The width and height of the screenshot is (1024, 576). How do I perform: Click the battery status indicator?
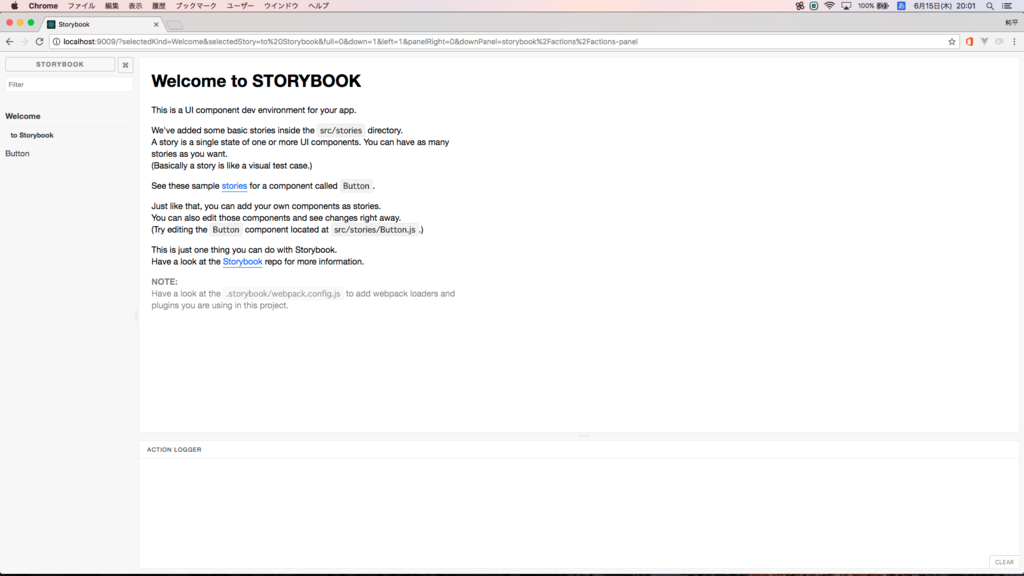click(874, 6)
